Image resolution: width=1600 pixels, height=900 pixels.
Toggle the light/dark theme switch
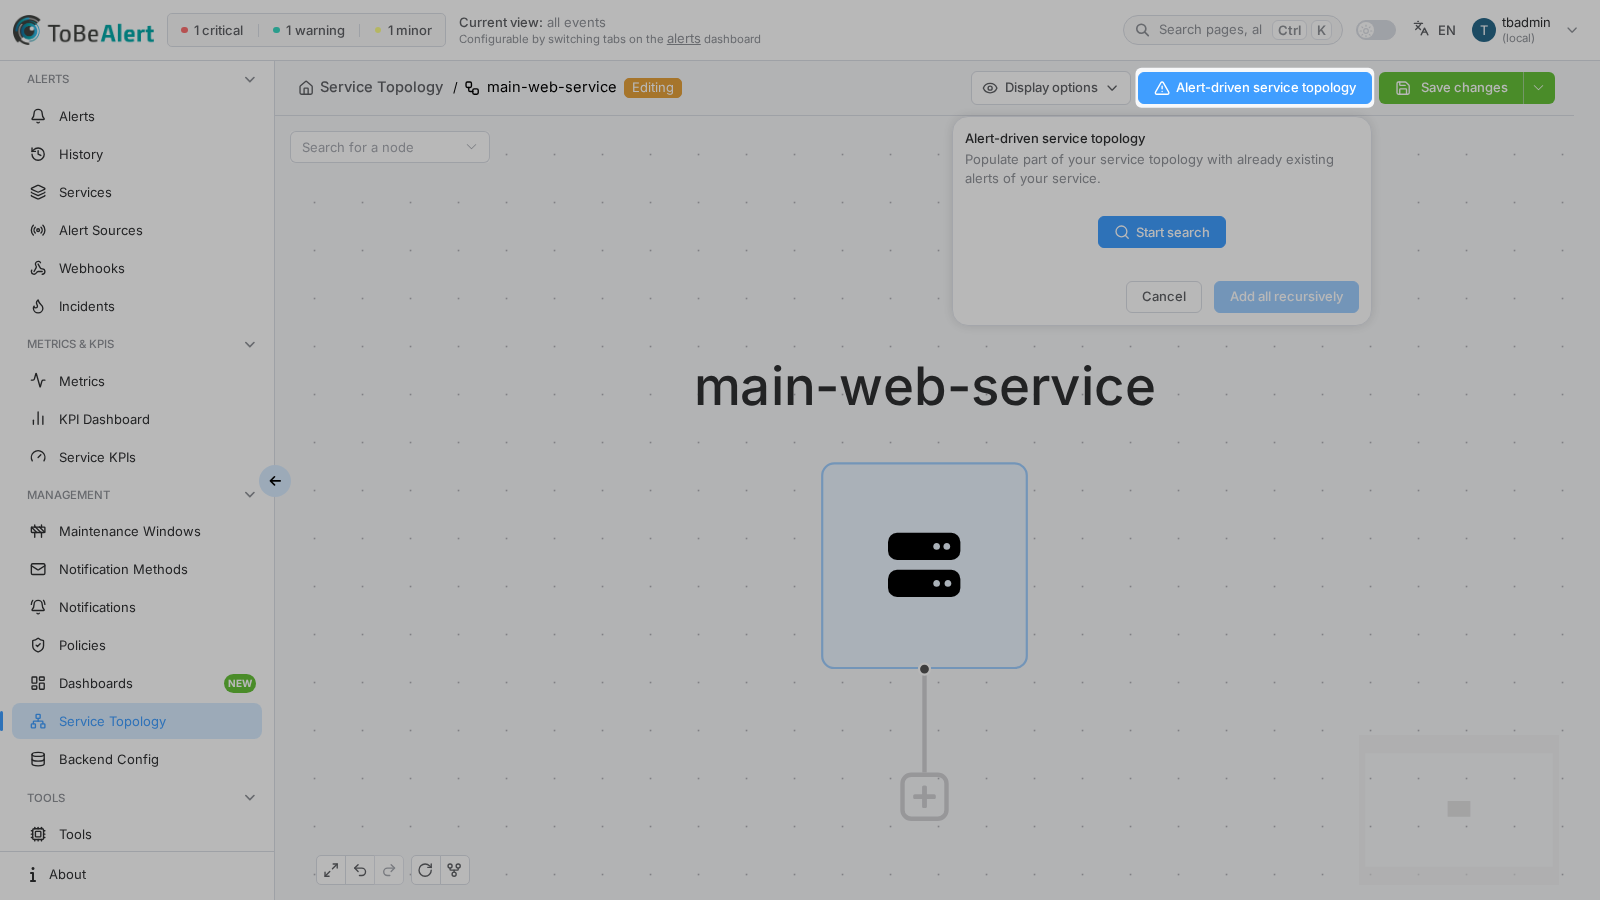1376,30
